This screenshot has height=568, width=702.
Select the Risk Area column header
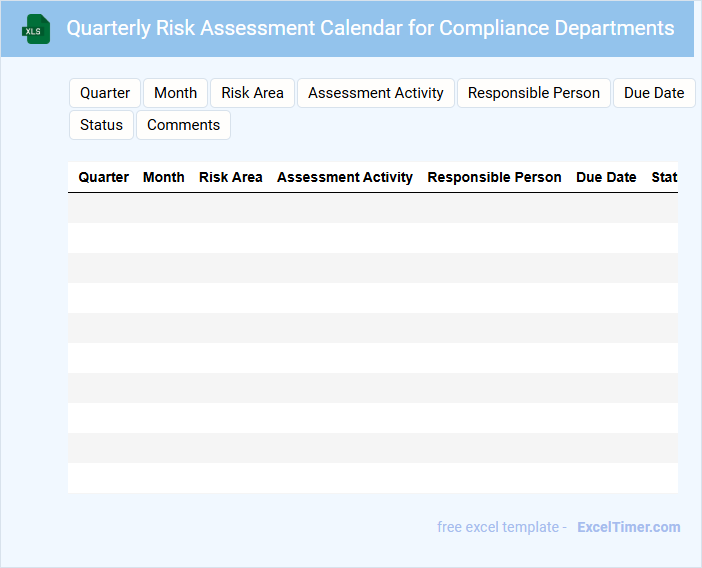click(231, 177)
